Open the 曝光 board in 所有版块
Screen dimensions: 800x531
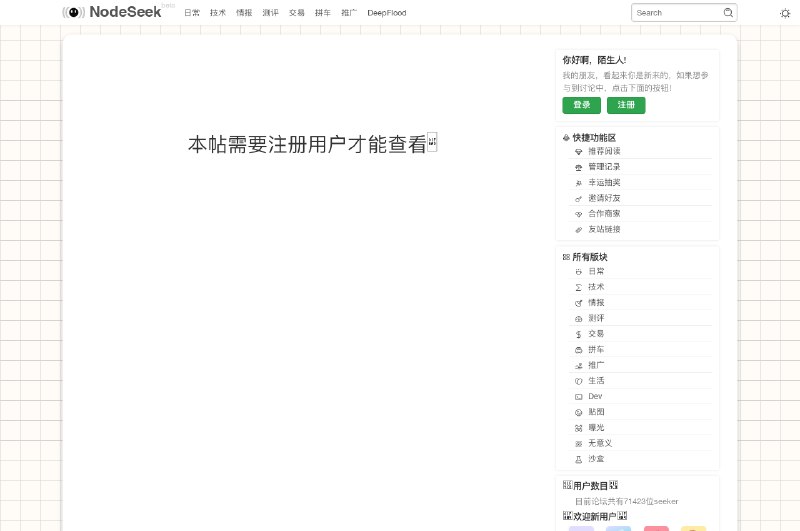(596, 427)
